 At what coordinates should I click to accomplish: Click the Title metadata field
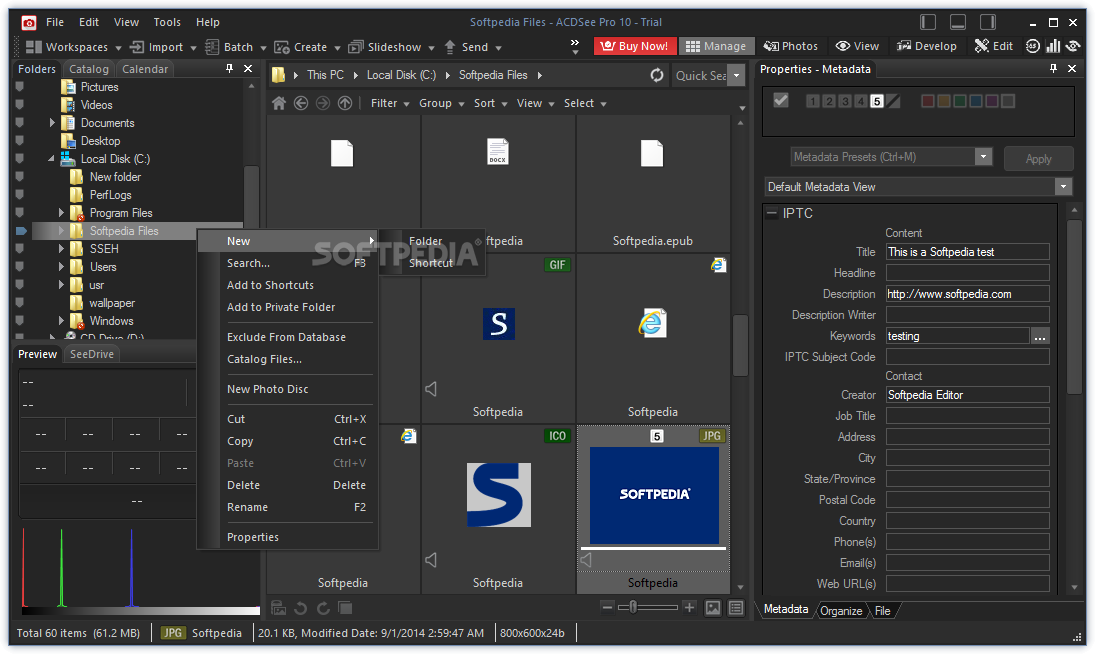(967, 252)
